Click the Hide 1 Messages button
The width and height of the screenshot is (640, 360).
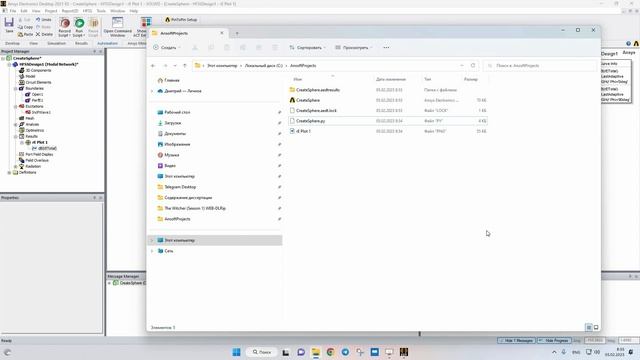[516, 340]
